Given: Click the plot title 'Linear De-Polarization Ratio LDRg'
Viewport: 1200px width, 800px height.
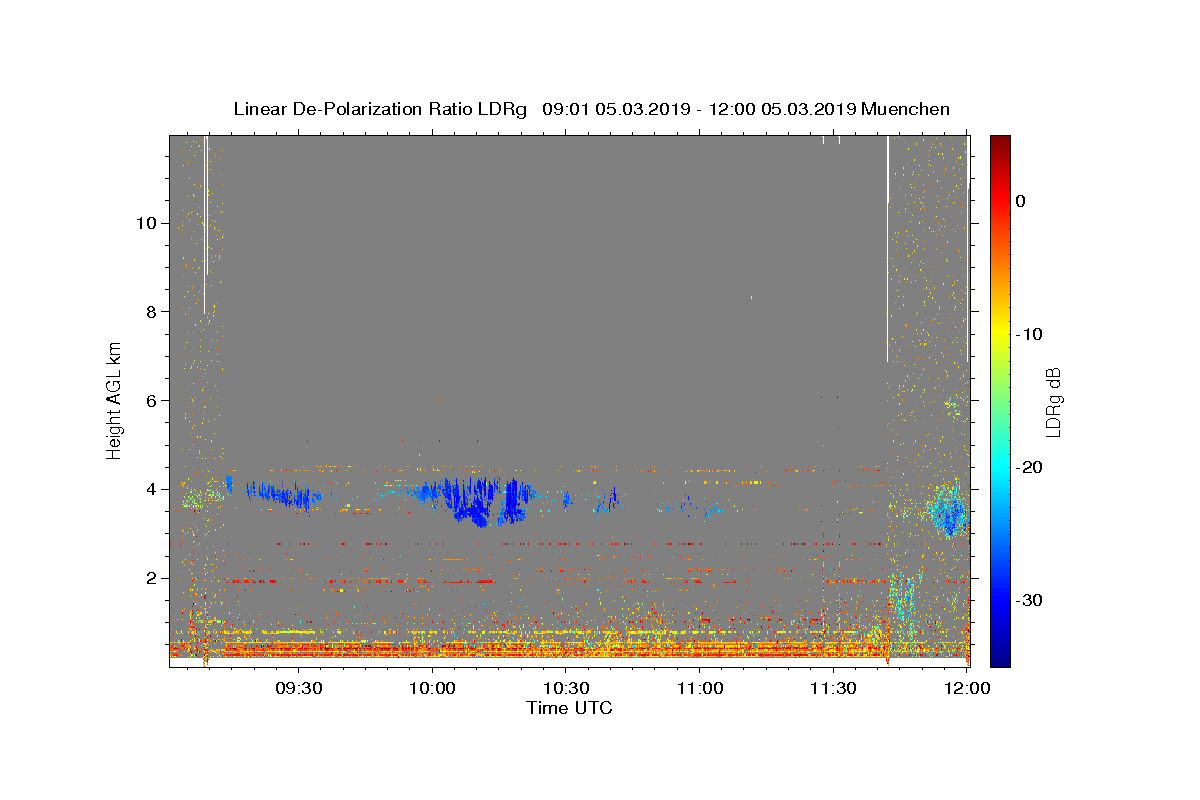Looking at the screenshot, I should coord(379,109).
